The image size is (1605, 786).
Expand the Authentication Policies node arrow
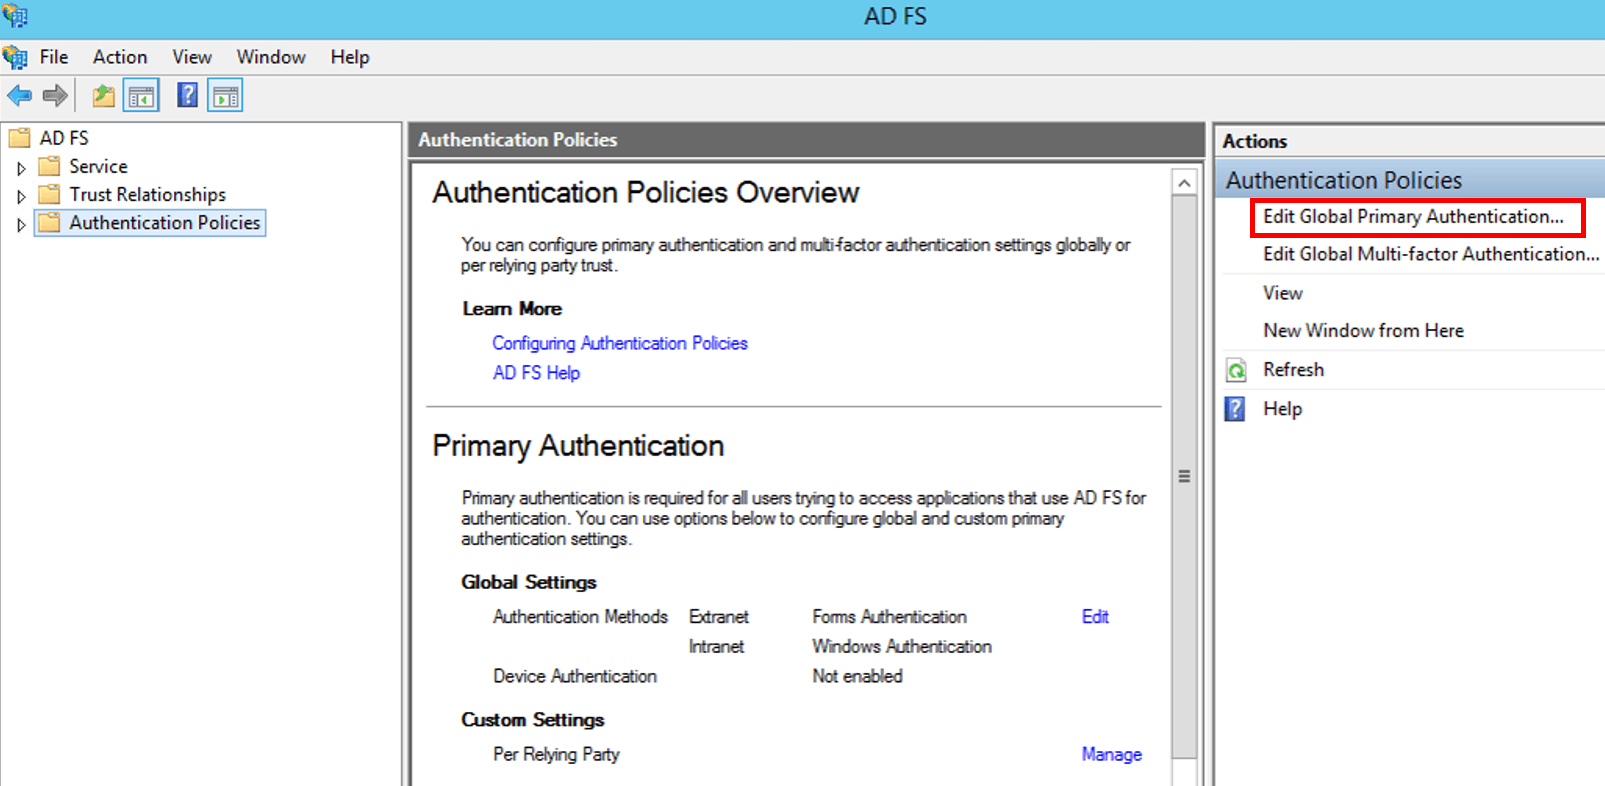[21, 224]
